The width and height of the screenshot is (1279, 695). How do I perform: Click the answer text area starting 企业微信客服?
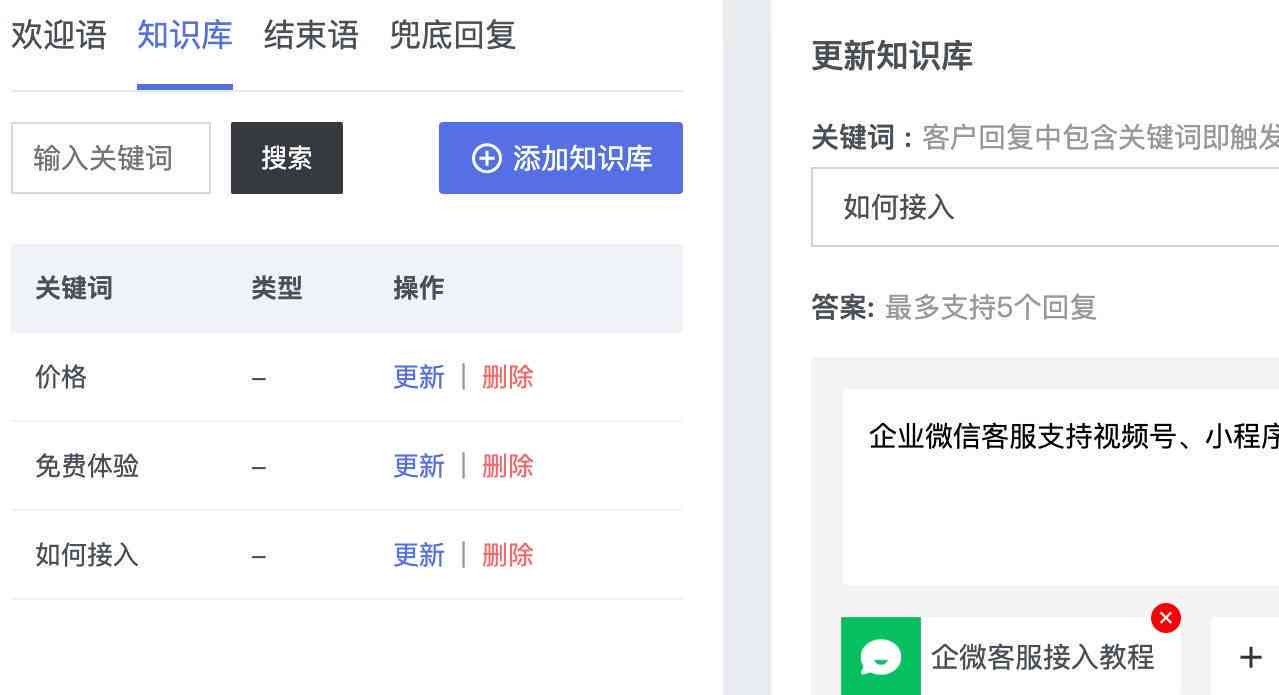(x=1060, y=487)
